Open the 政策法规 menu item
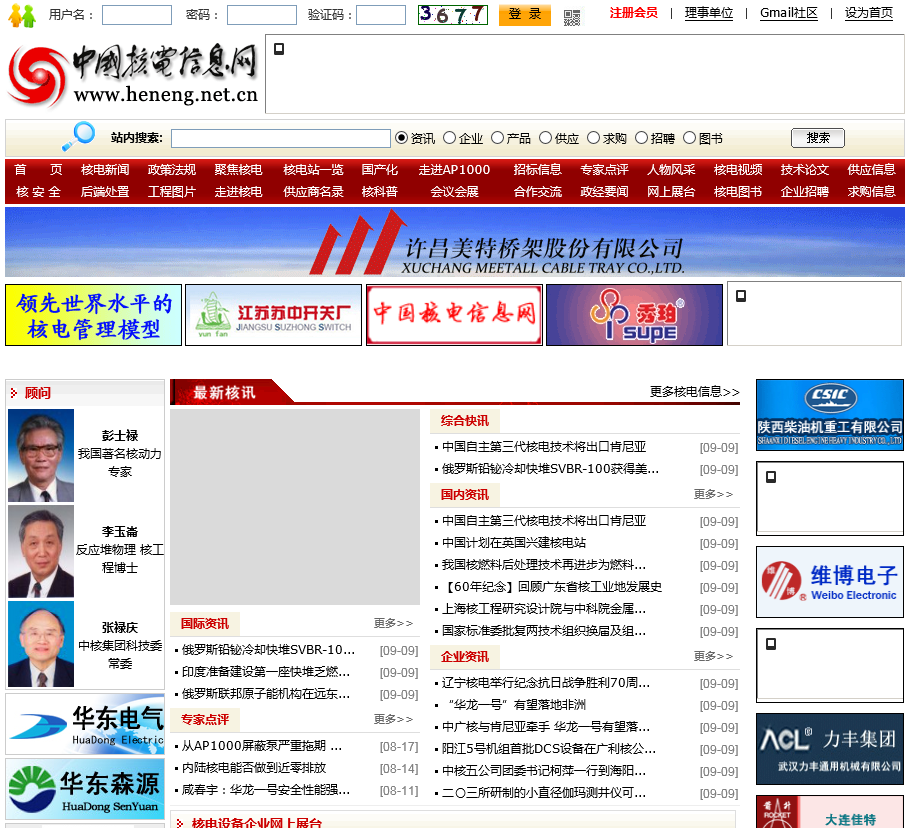Viewport: 911px width, 828px height. pyautogui.click(x=172, y=170)
